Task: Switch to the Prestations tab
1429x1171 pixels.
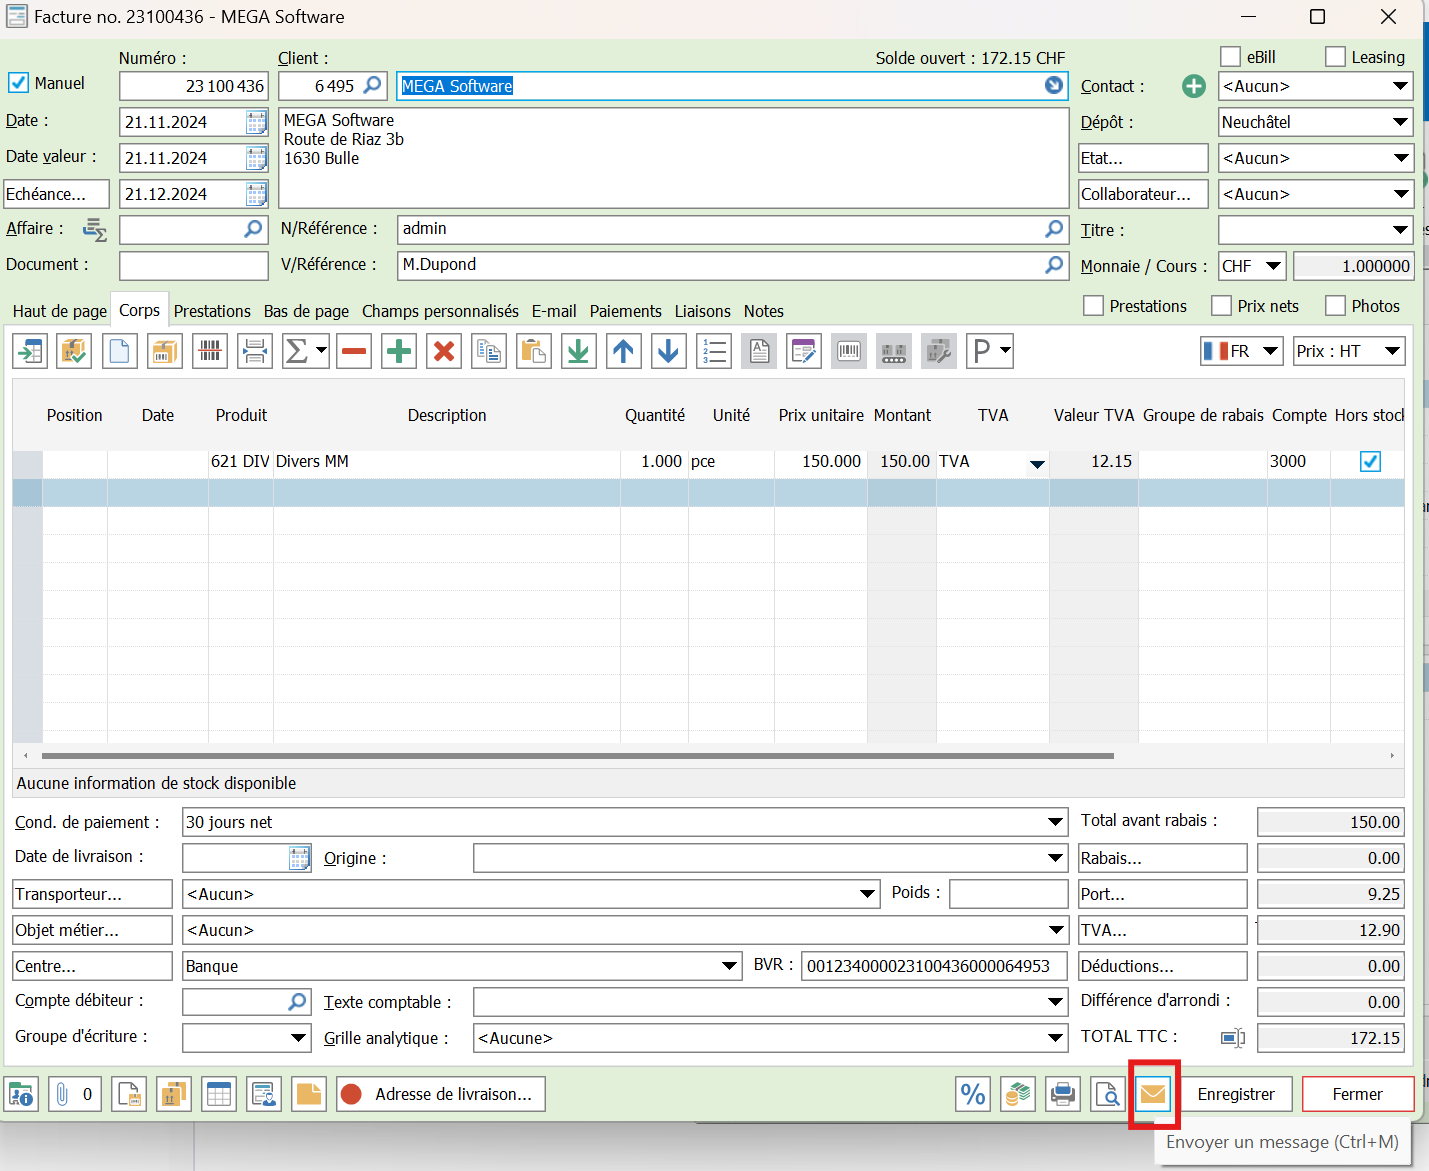Action: (x=212, y=311)
